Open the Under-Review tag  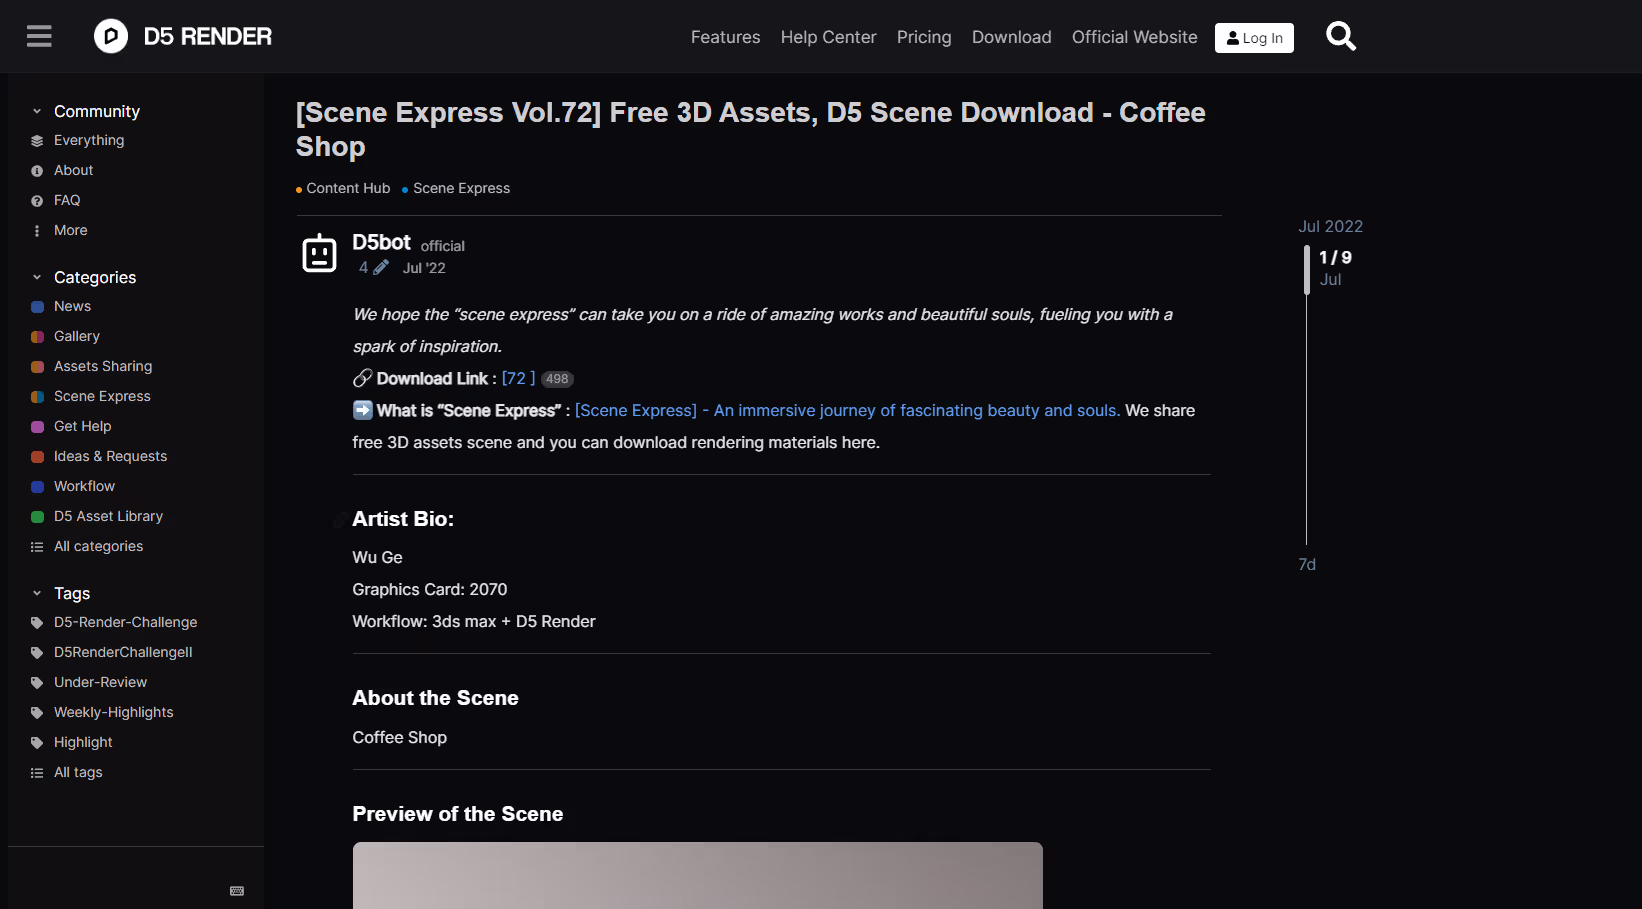point(100,682)
